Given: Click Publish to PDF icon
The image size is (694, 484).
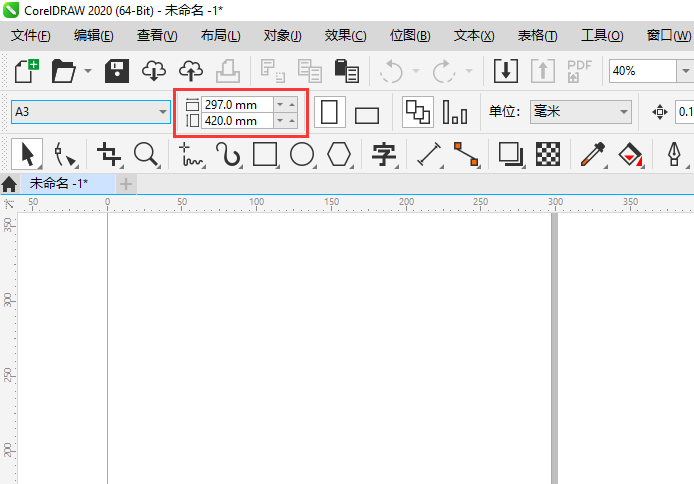Looking at the screenshot, I should click(x=579, y=71).
